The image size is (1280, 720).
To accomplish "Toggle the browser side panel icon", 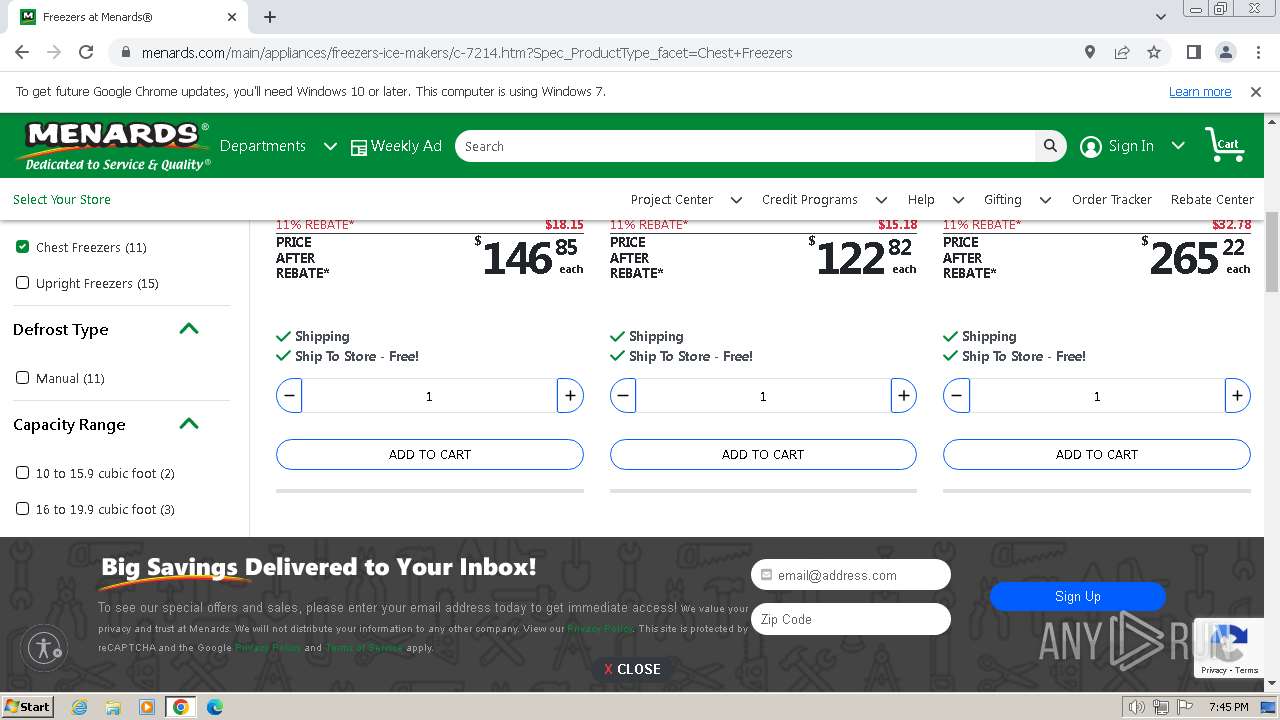I will (1193, 52).
